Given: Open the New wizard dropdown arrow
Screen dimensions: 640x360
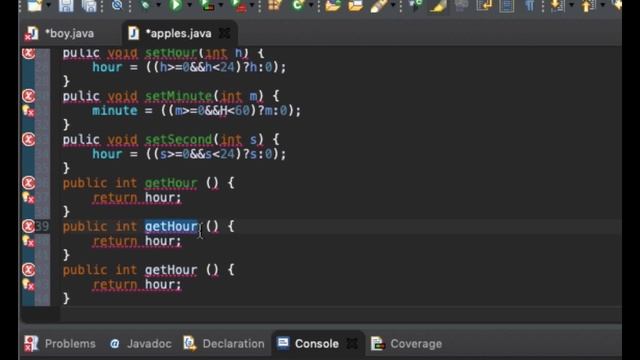Looking at the screenshot, I should (49, 5).
